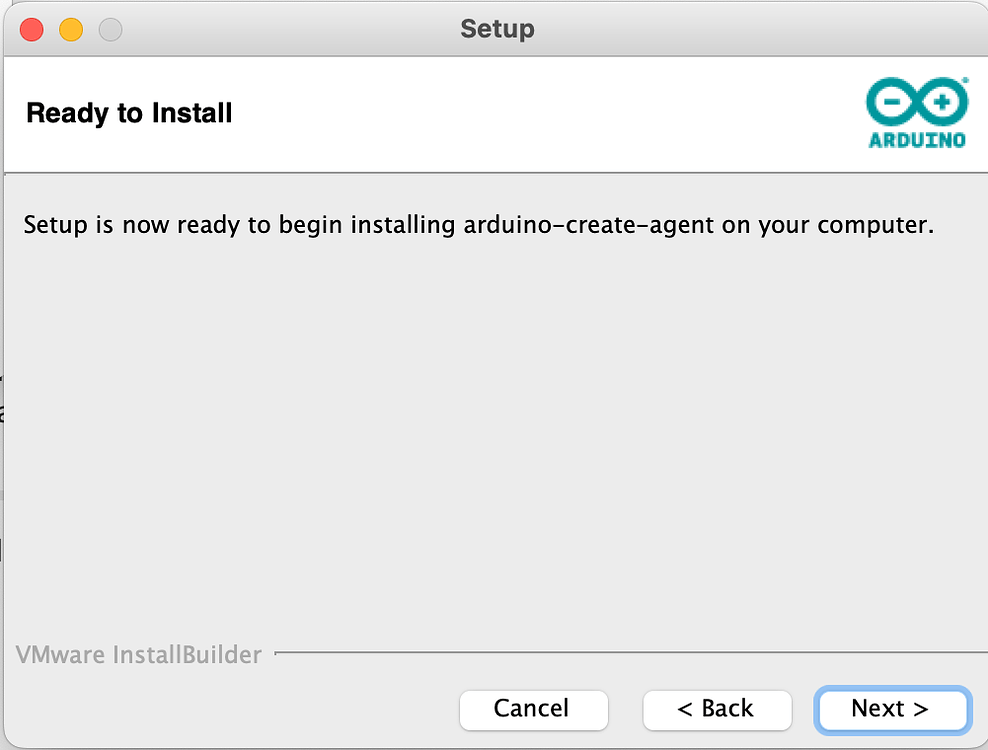
Task: Click the red close traffic light
Action: pyautogui.click(x=31, y=29)
